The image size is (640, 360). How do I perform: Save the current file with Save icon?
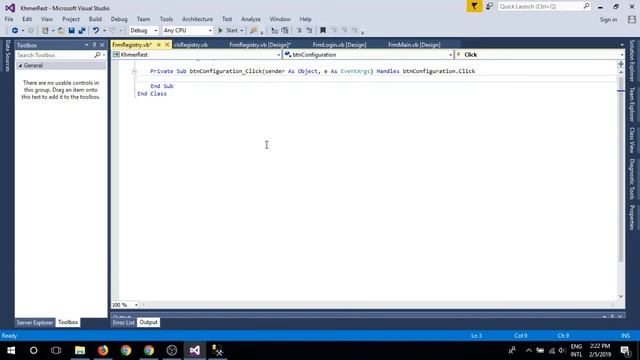(71, 31)
